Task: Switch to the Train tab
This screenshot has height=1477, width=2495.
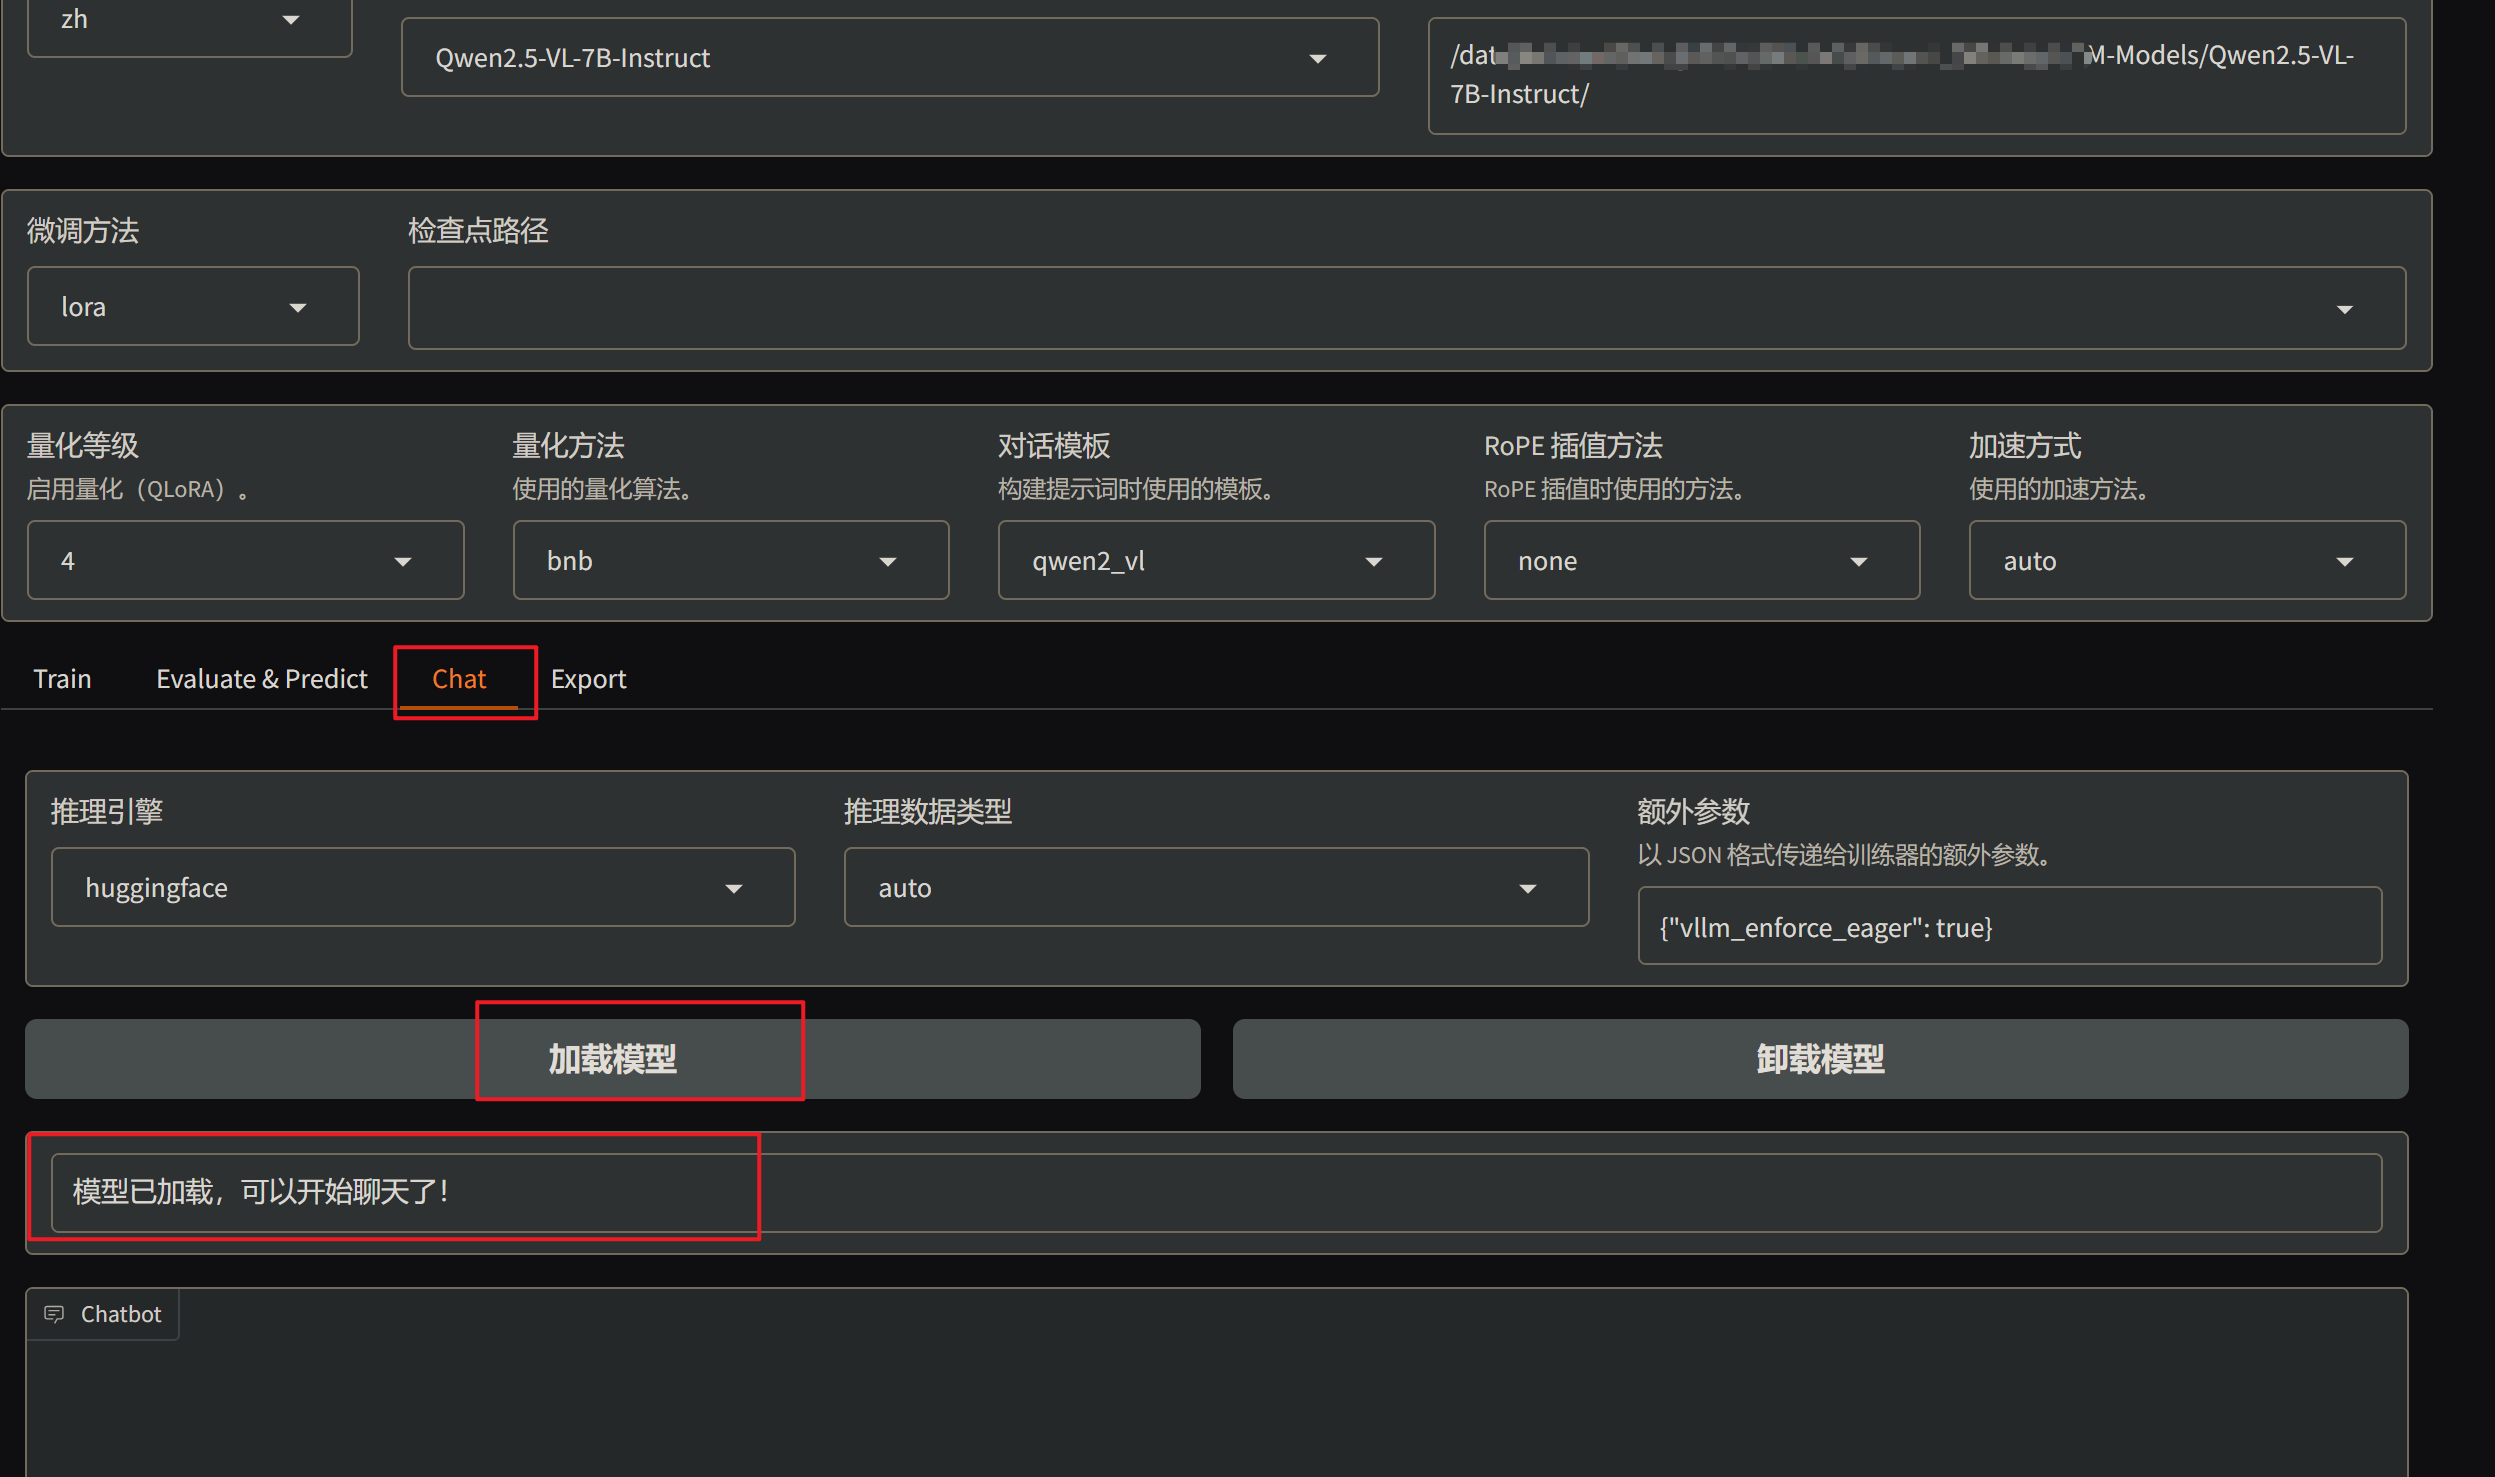Action: tap(62, 679)
